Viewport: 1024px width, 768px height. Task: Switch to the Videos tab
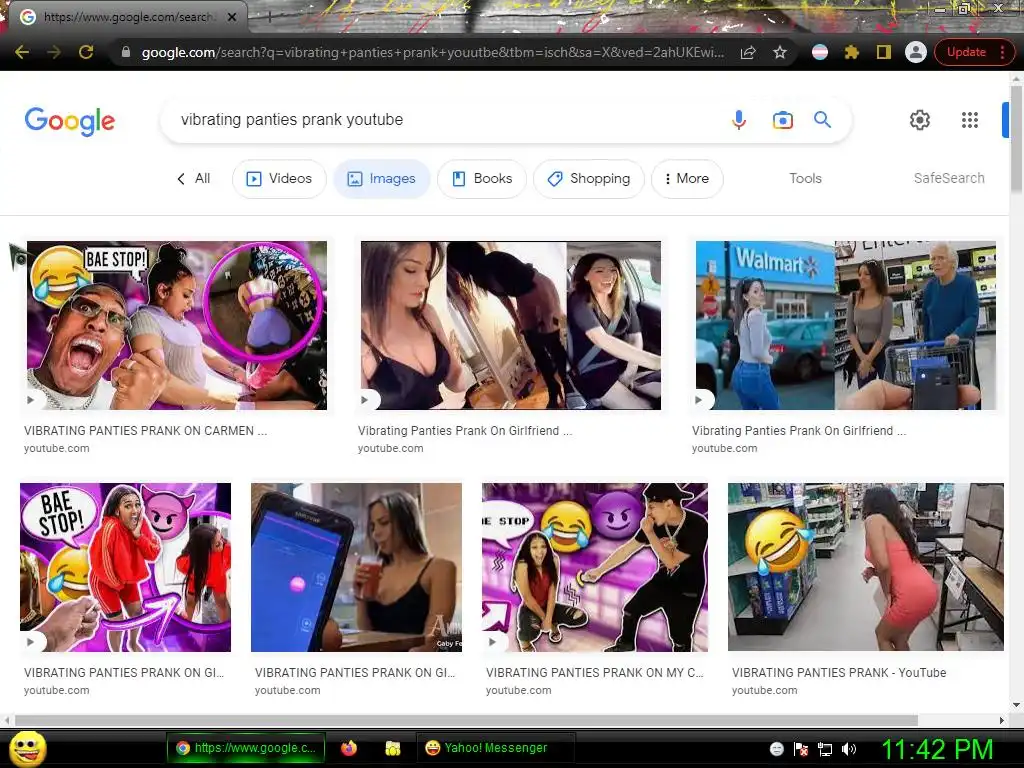pyautogui.click(x=279, y=178)
